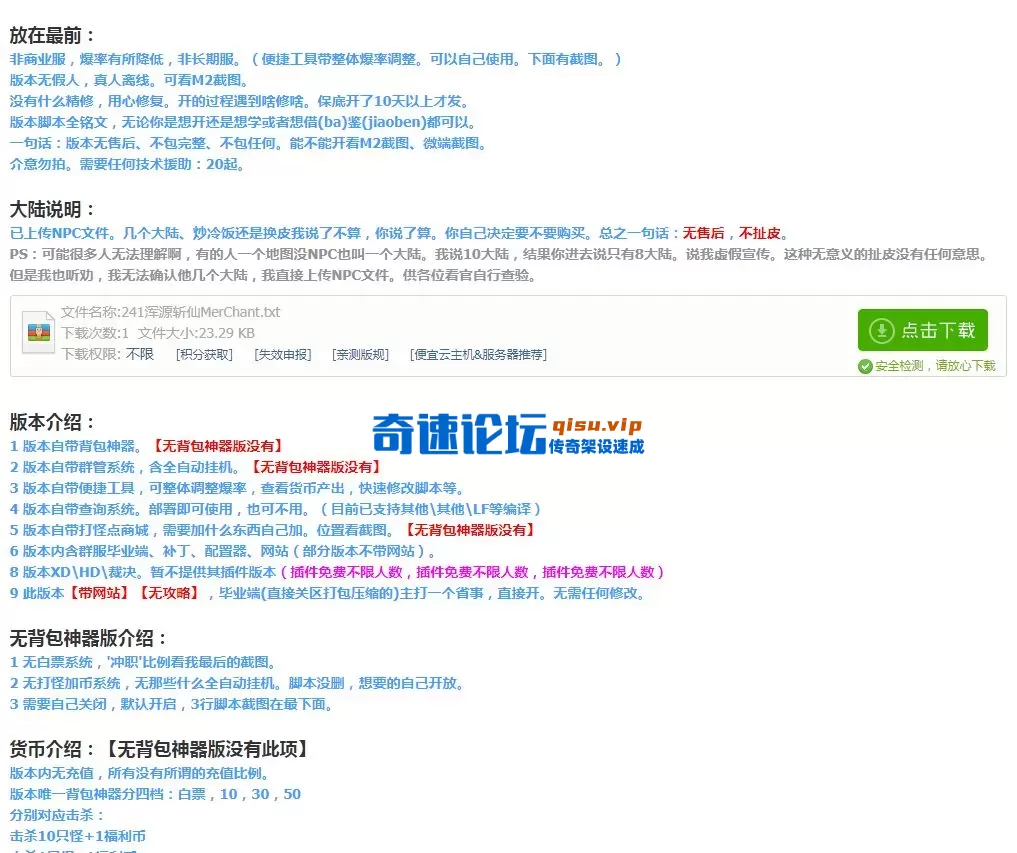Click the green 点击下载 download button

coord(921,330)
